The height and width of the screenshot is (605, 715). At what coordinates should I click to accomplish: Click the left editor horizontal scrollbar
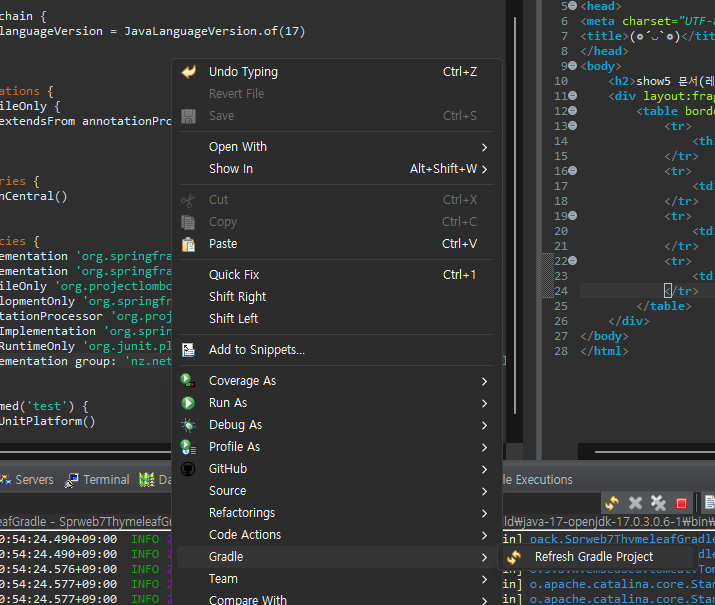click(x=86, y=452)
